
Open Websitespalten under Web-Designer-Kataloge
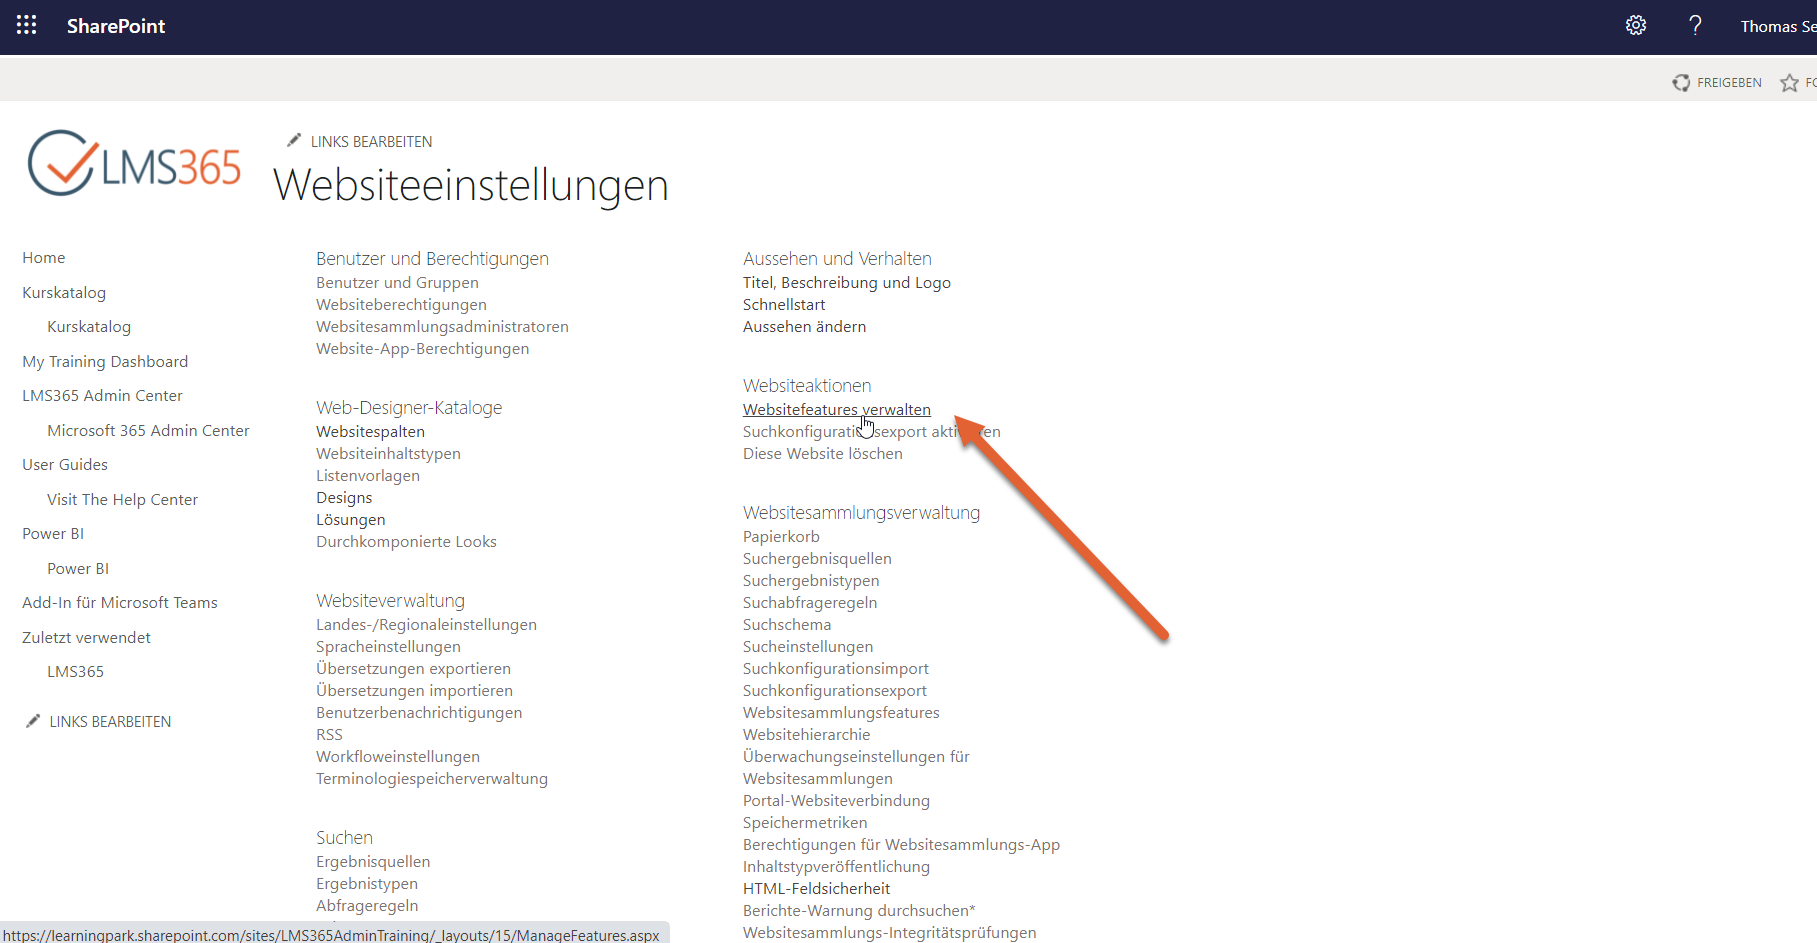370,431
